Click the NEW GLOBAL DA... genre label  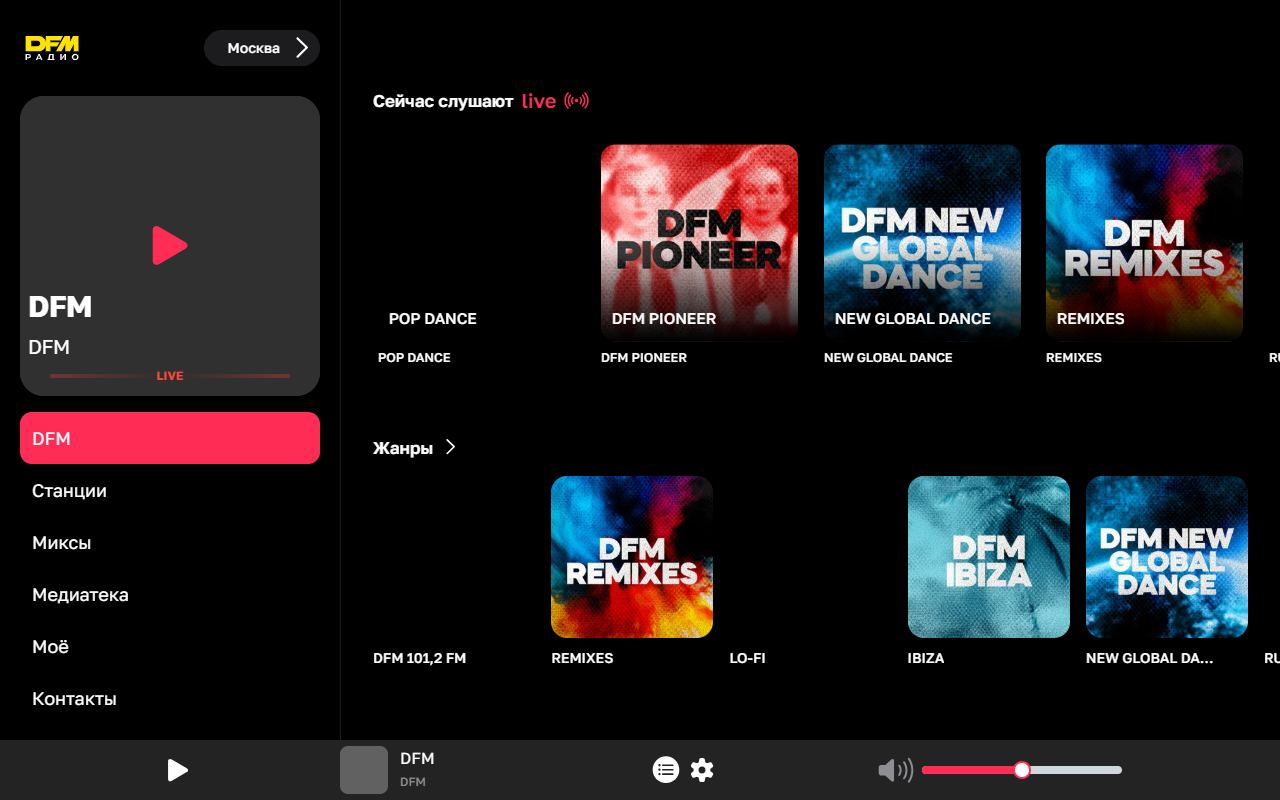pos(1150,659)
